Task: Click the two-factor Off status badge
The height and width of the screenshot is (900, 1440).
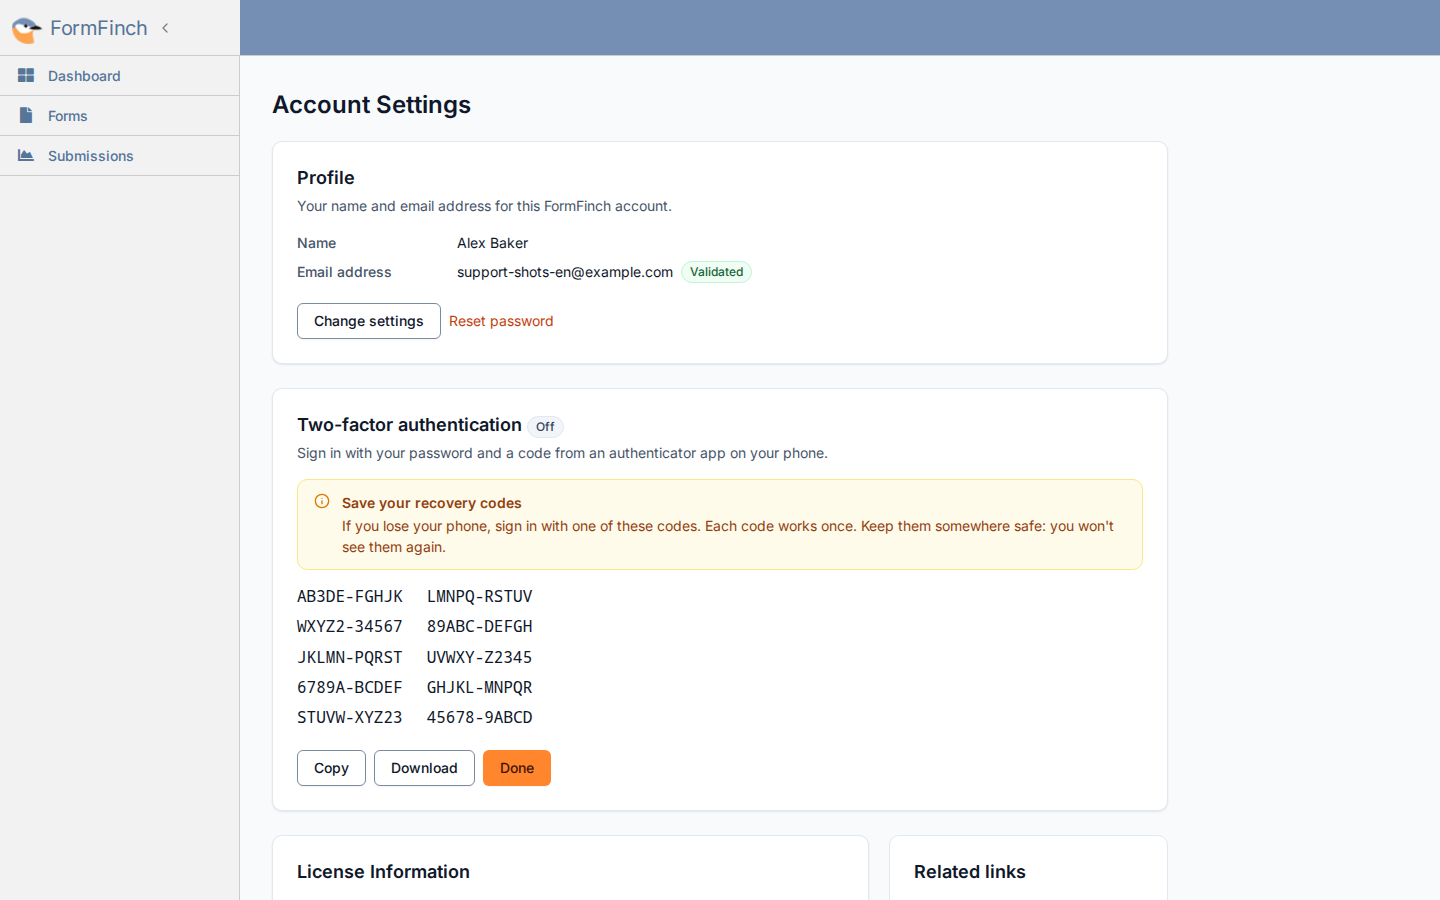Action: [545, 427]
